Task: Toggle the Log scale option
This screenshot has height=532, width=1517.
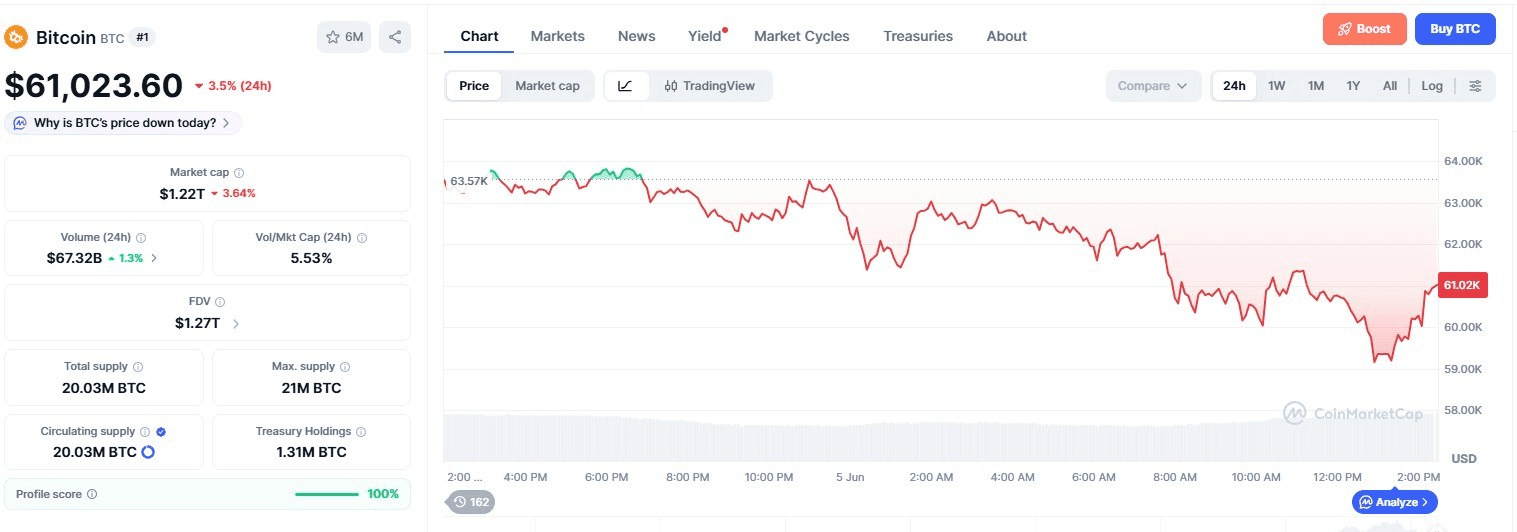Action: click(x=1432, y=86)
